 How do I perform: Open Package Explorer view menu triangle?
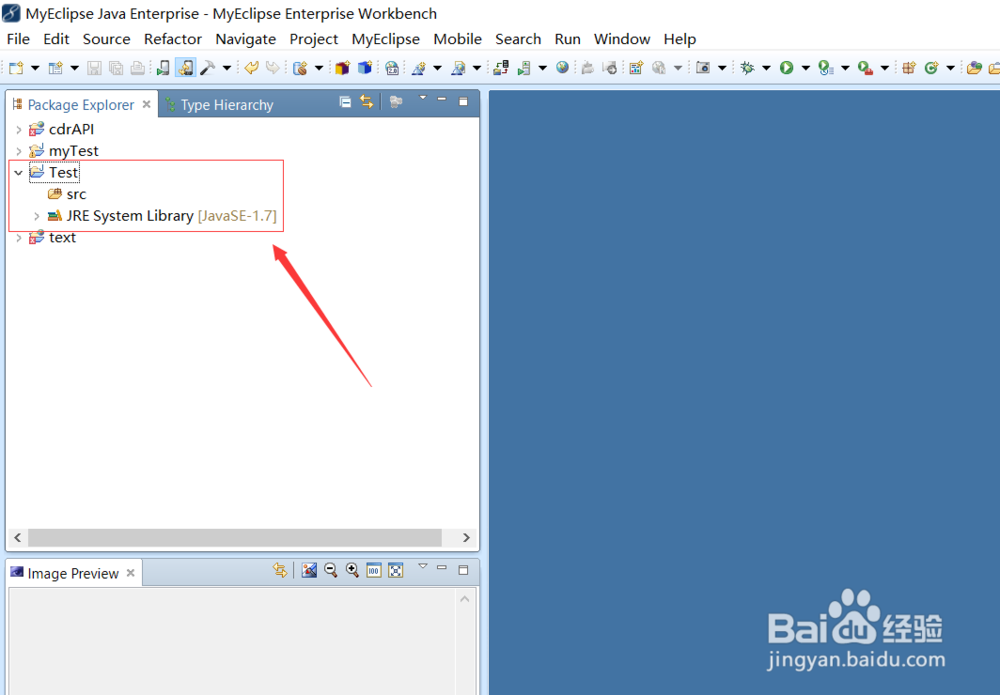point(422,98)
